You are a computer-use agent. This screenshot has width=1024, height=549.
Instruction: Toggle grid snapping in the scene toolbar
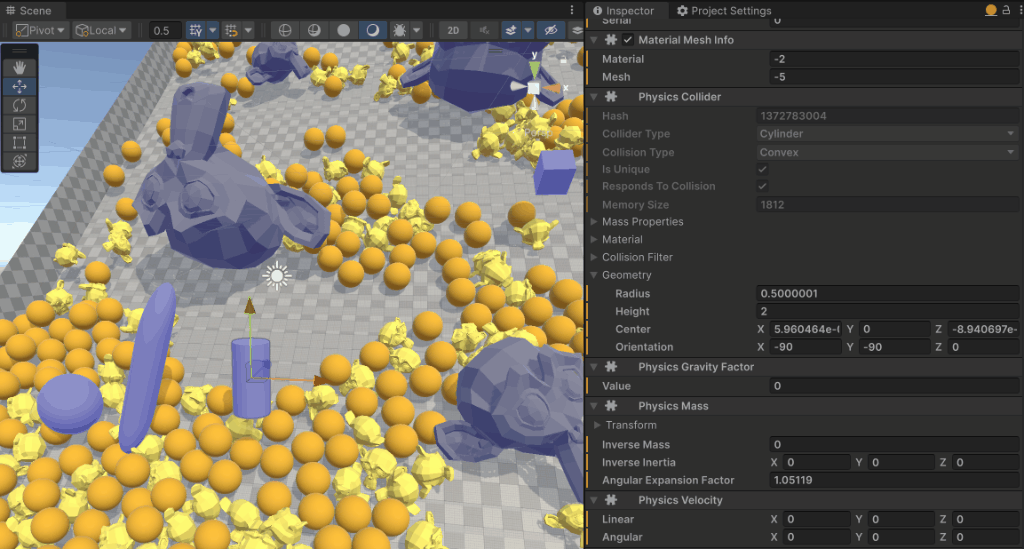(x=195, y=30)
